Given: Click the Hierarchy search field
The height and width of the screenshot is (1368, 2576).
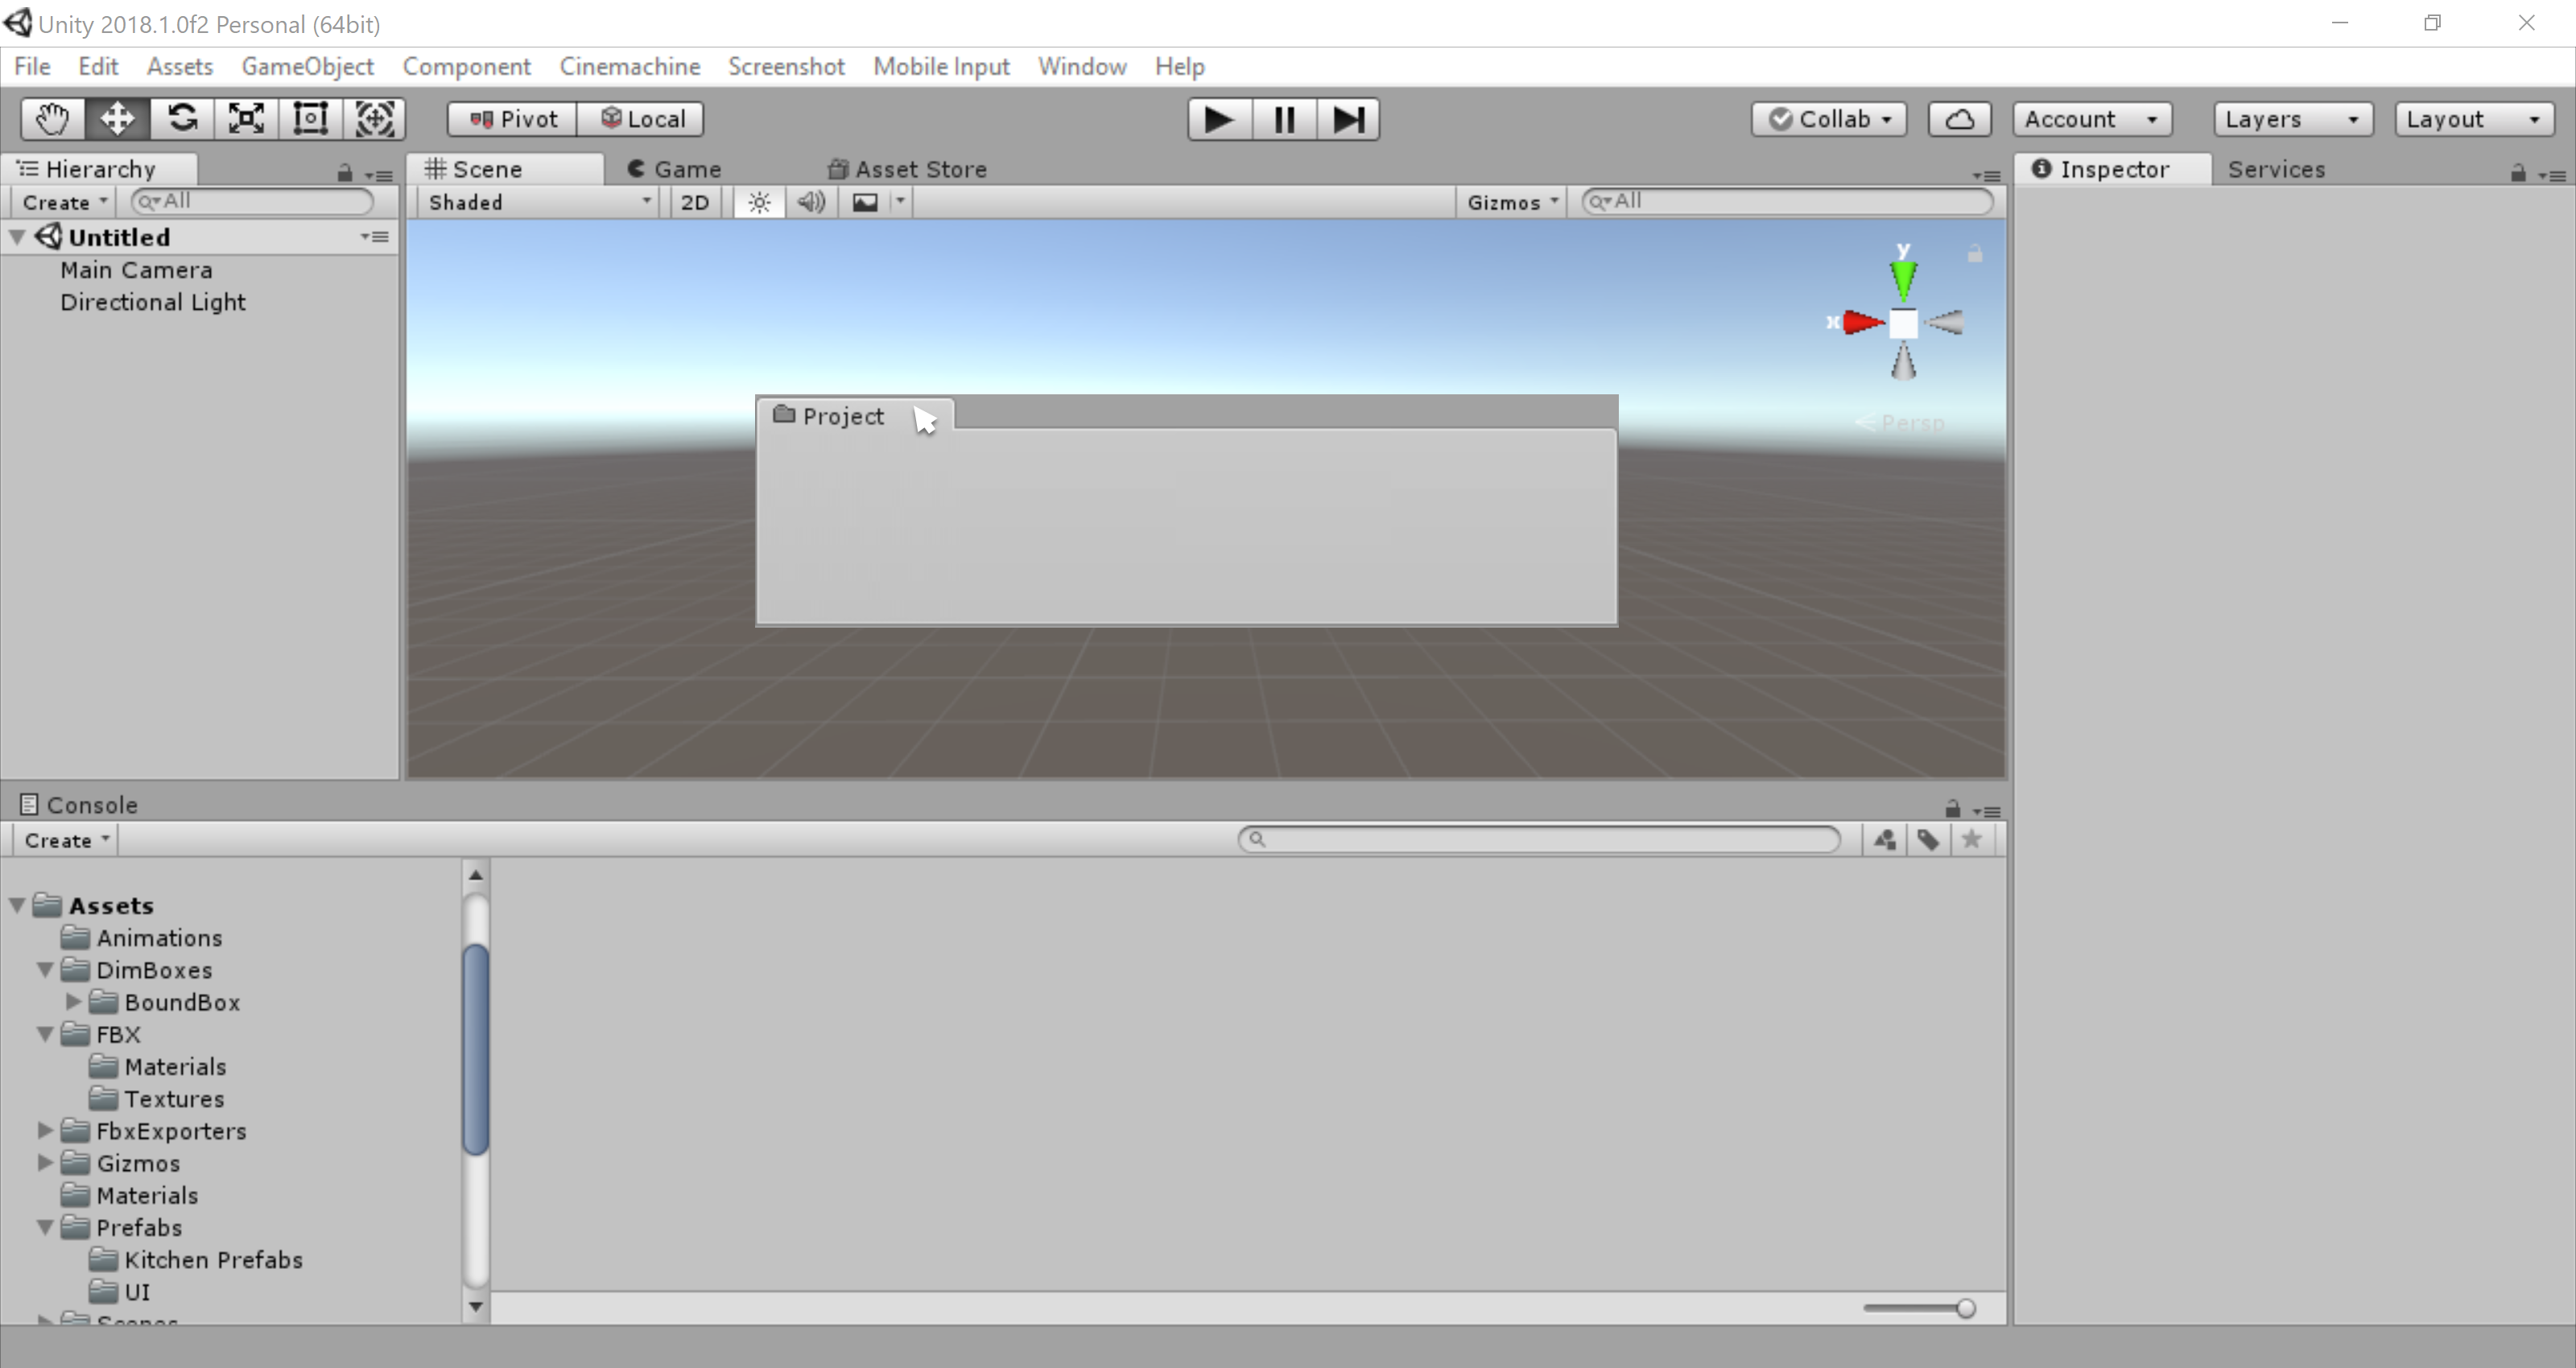Looking at the screenshot, I should pos(262,201).
